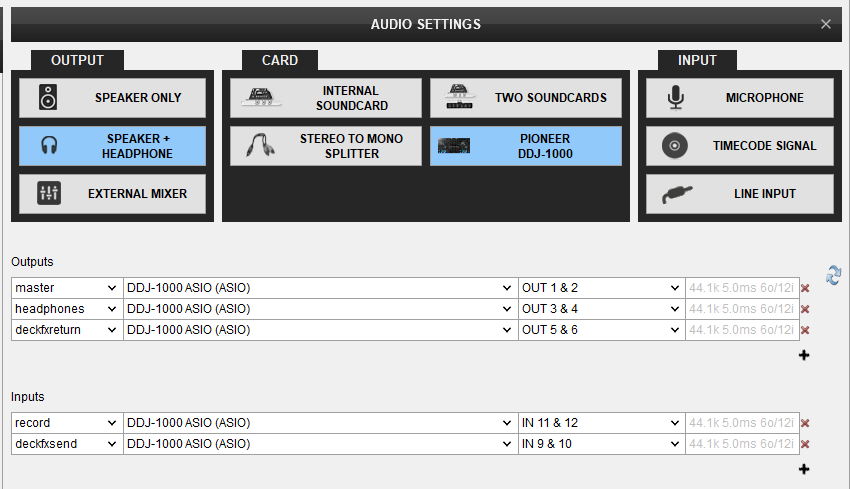The image size is (850, 489).
Task: Open device dropdown in deckfxsend row
Action: pos(320,444)
